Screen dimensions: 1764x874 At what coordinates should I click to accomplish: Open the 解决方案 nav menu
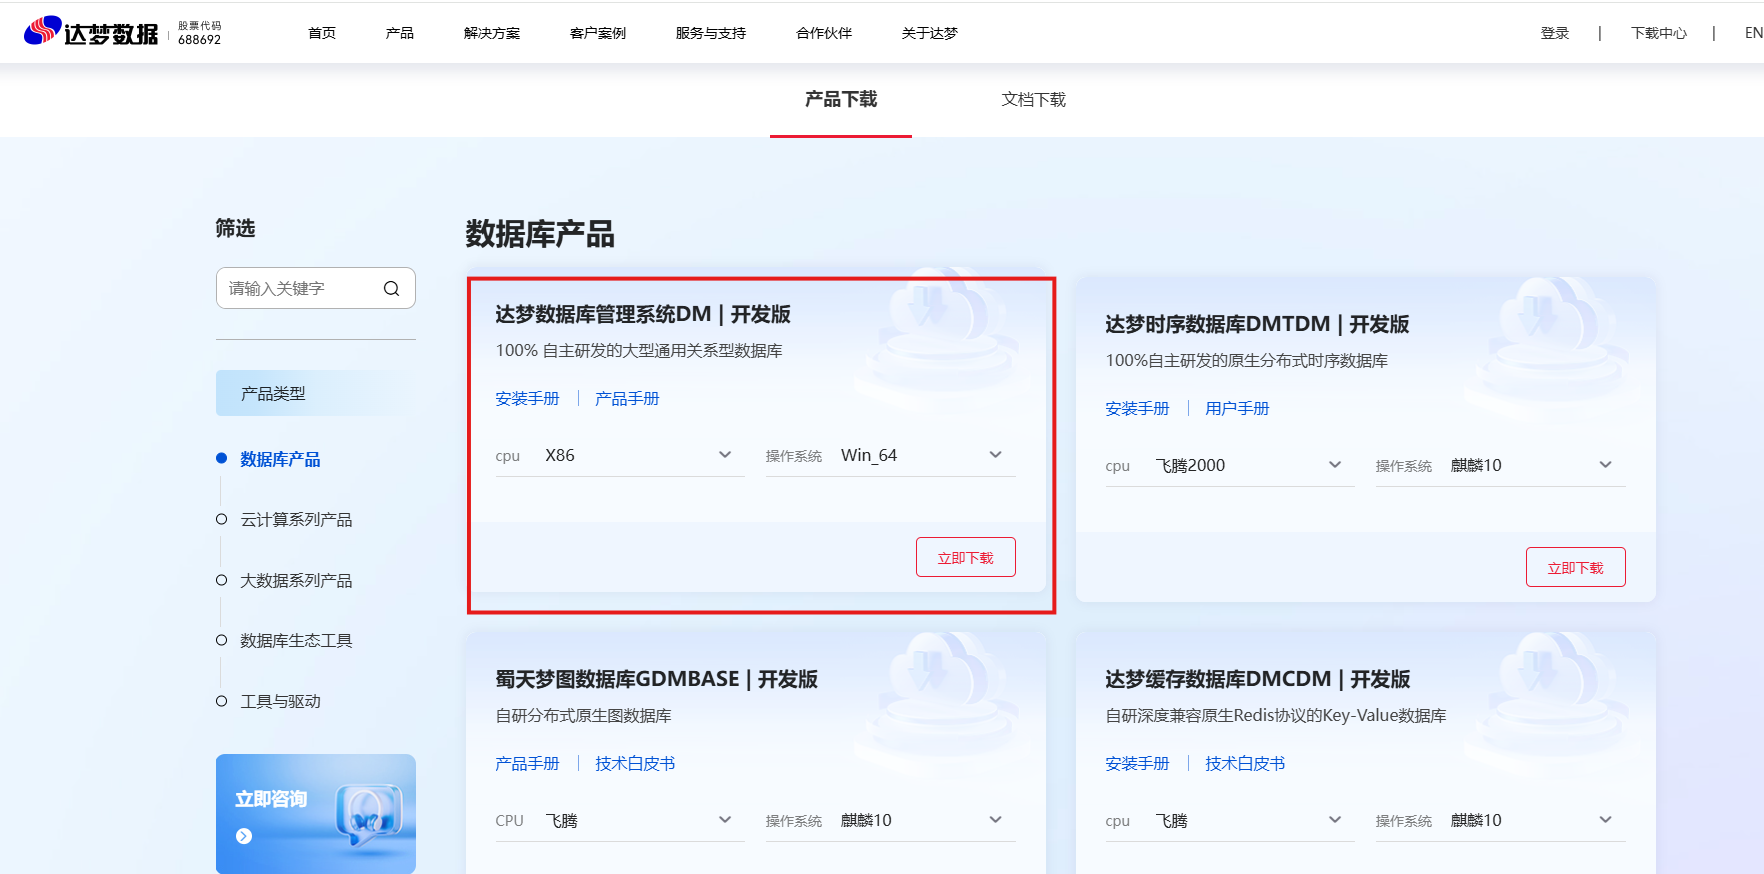pyautogui.click(x=492, y=33)
